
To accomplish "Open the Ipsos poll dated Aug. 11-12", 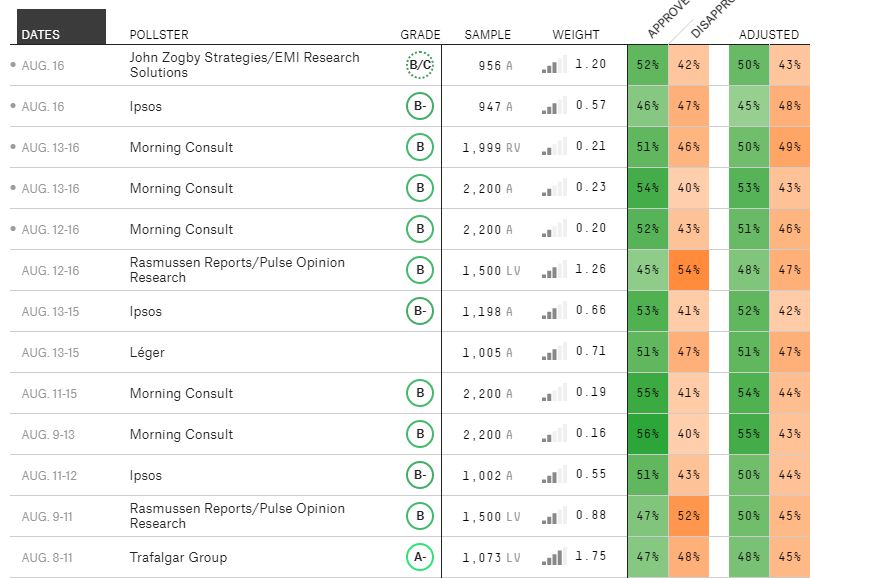I will point(146,476).
